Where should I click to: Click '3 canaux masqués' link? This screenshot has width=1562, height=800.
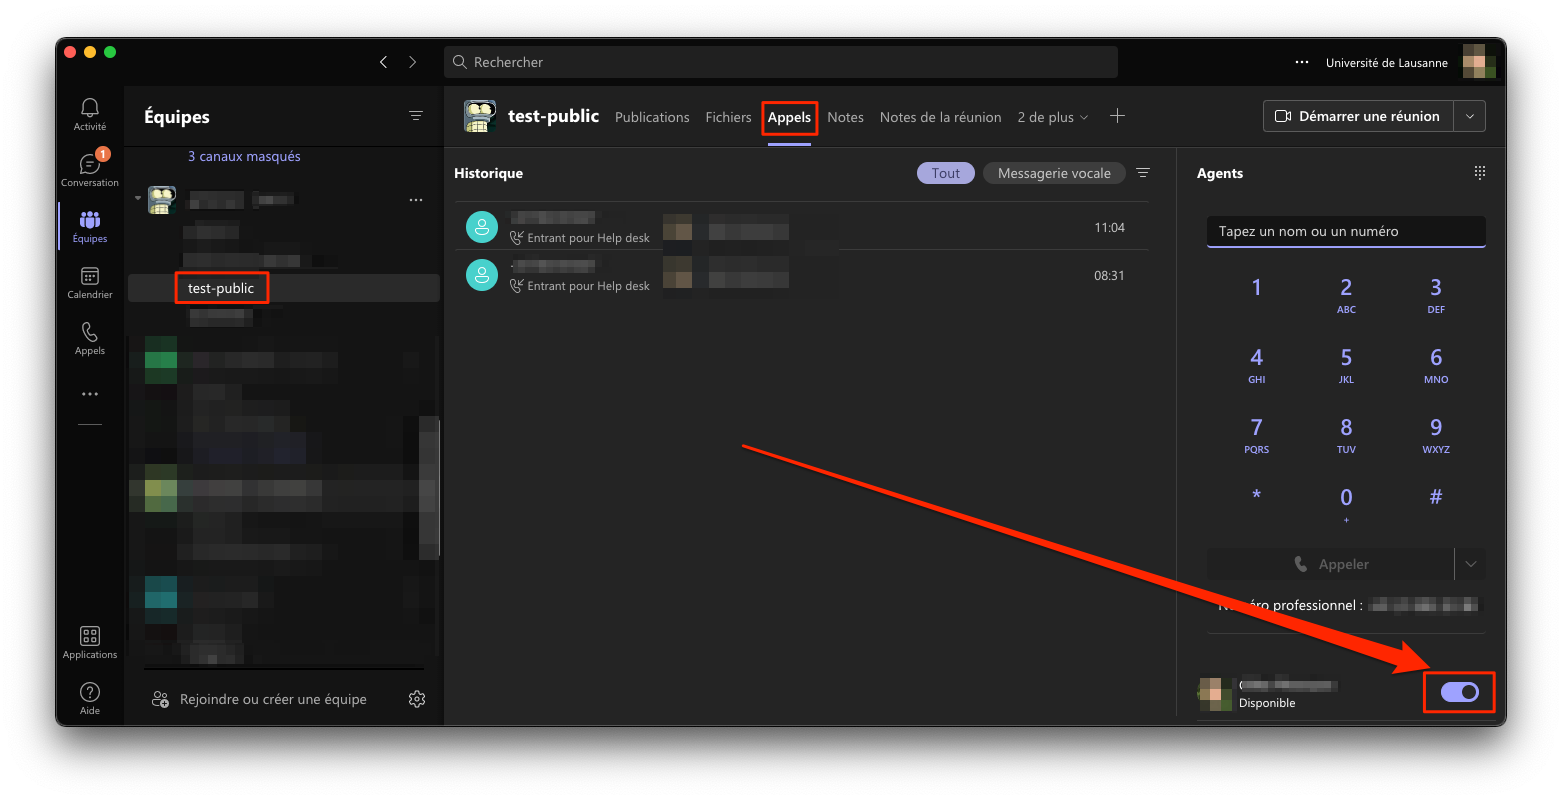click(x=244, y=156)
